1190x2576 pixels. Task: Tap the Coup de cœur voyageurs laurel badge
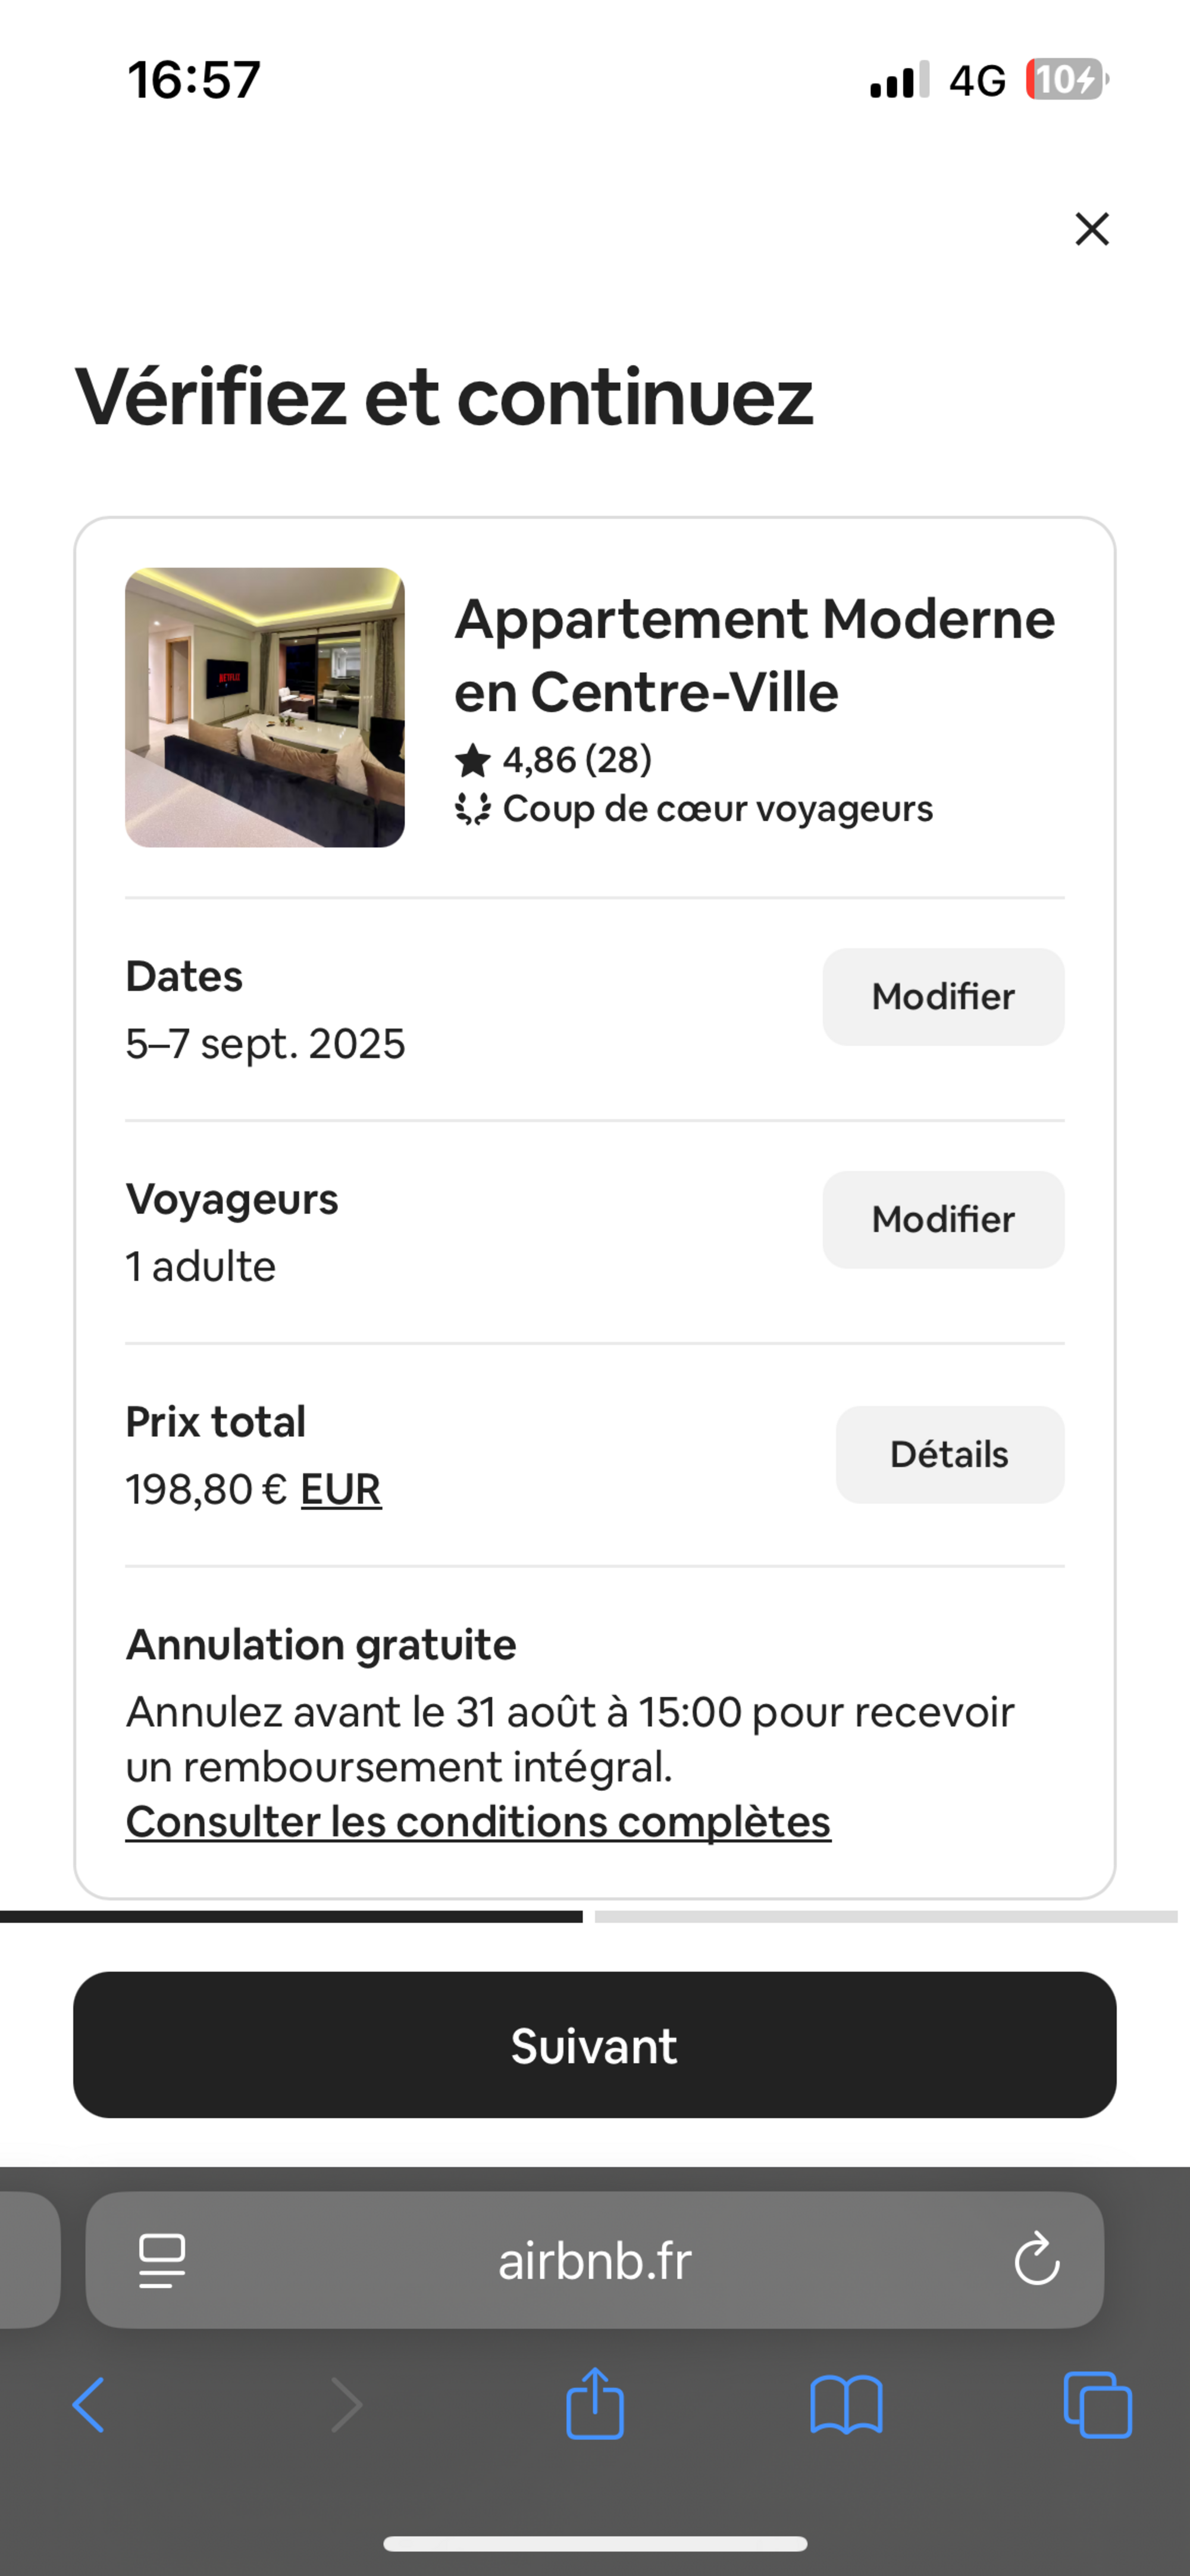(x=473, y=809)
